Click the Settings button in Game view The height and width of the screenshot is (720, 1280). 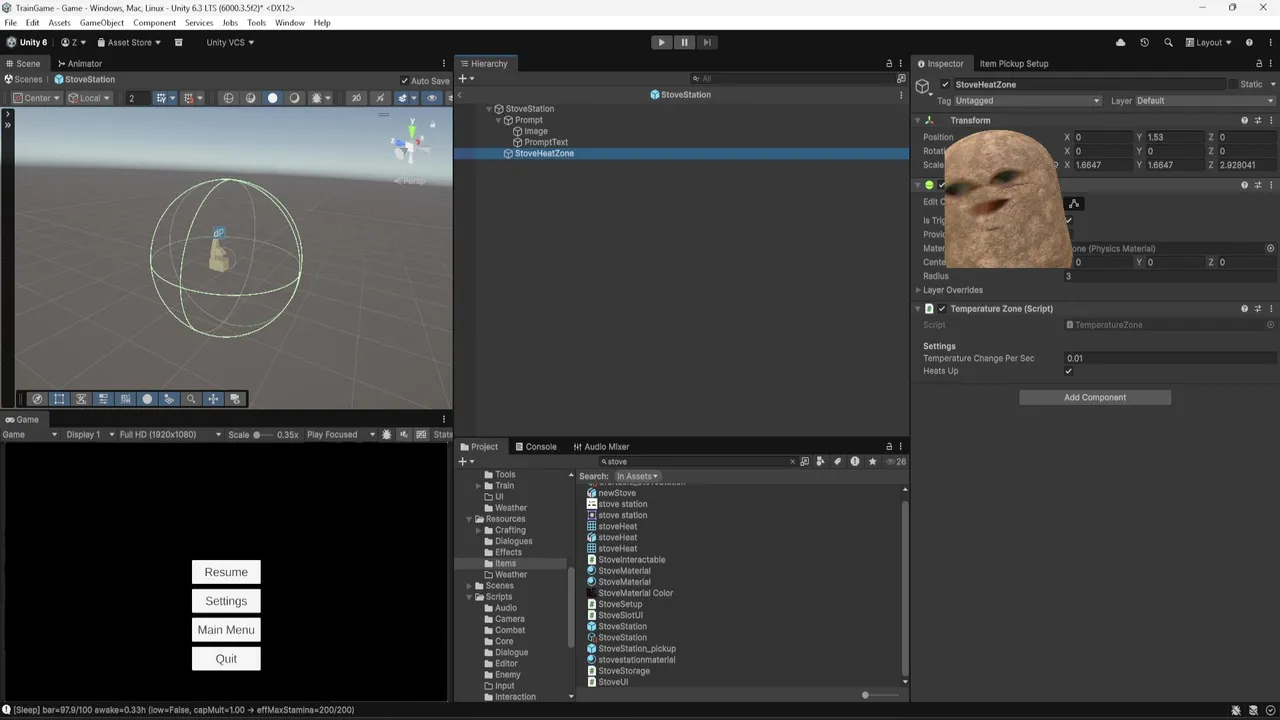pos(226,601)
